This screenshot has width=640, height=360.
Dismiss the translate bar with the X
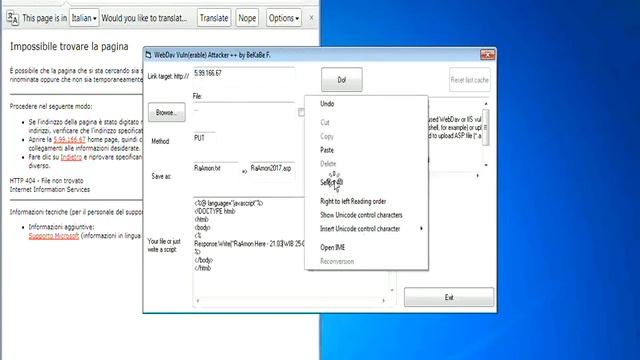point(311,18)
